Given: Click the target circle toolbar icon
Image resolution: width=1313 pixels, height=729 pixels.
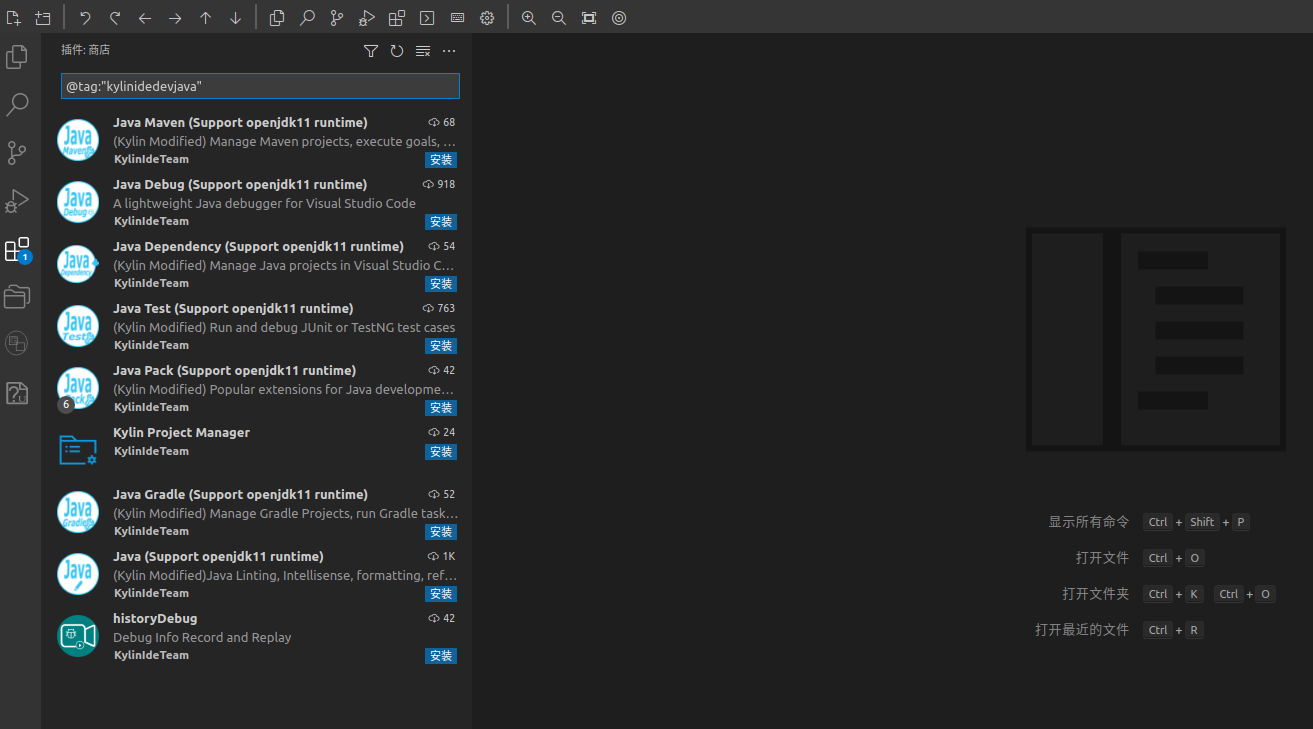Looking at the screenshot, I should (x=619, y=18).
